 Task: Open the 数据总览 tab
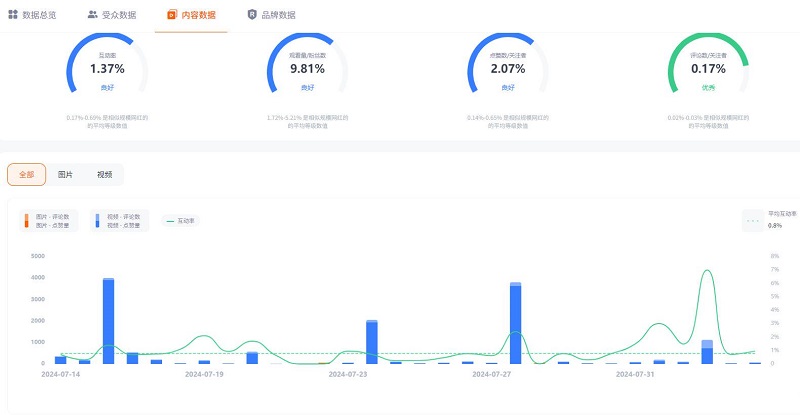[39, 15]
